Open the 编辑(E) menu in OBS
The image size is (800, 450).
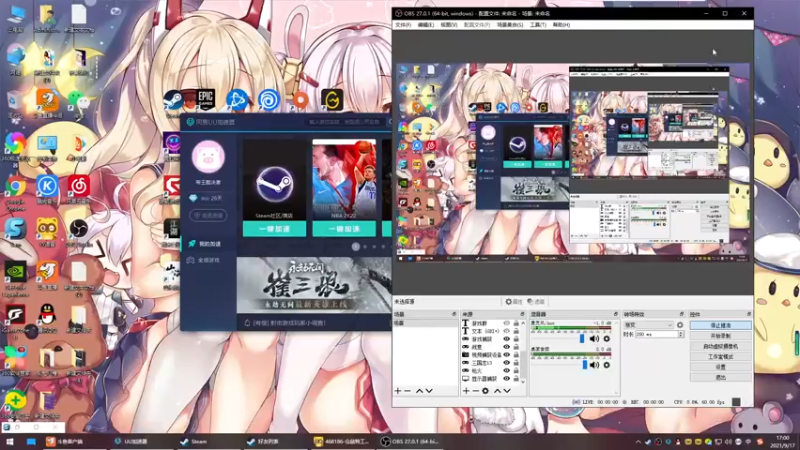[x=426, y=24]
